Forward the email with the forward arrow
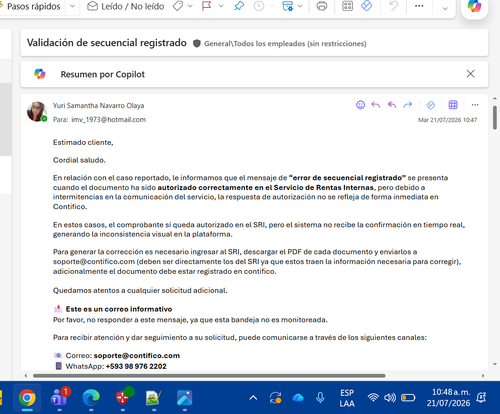500x414 pixels. coord(408,105)
